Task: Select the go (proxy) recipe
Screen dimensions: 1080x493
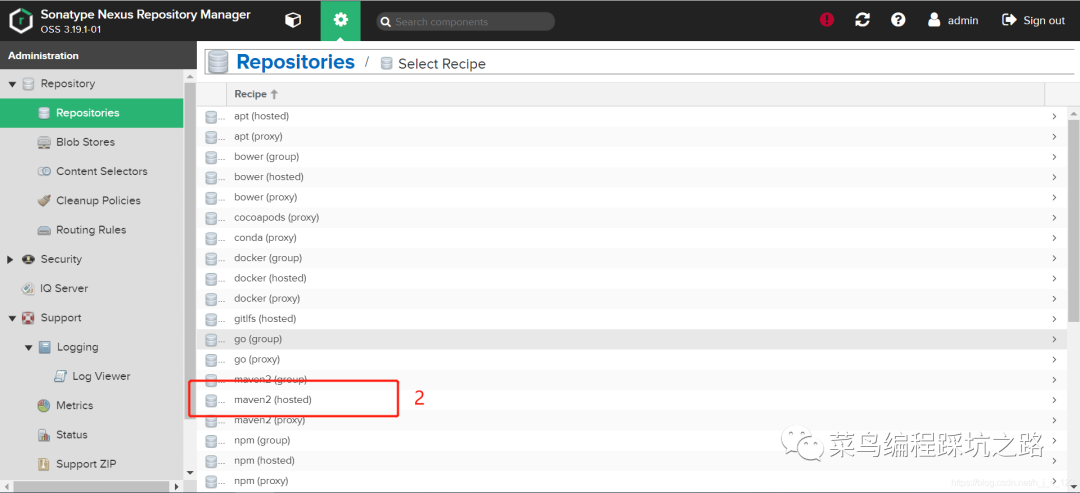Action: pyautogui.click(x=632, y=359)
